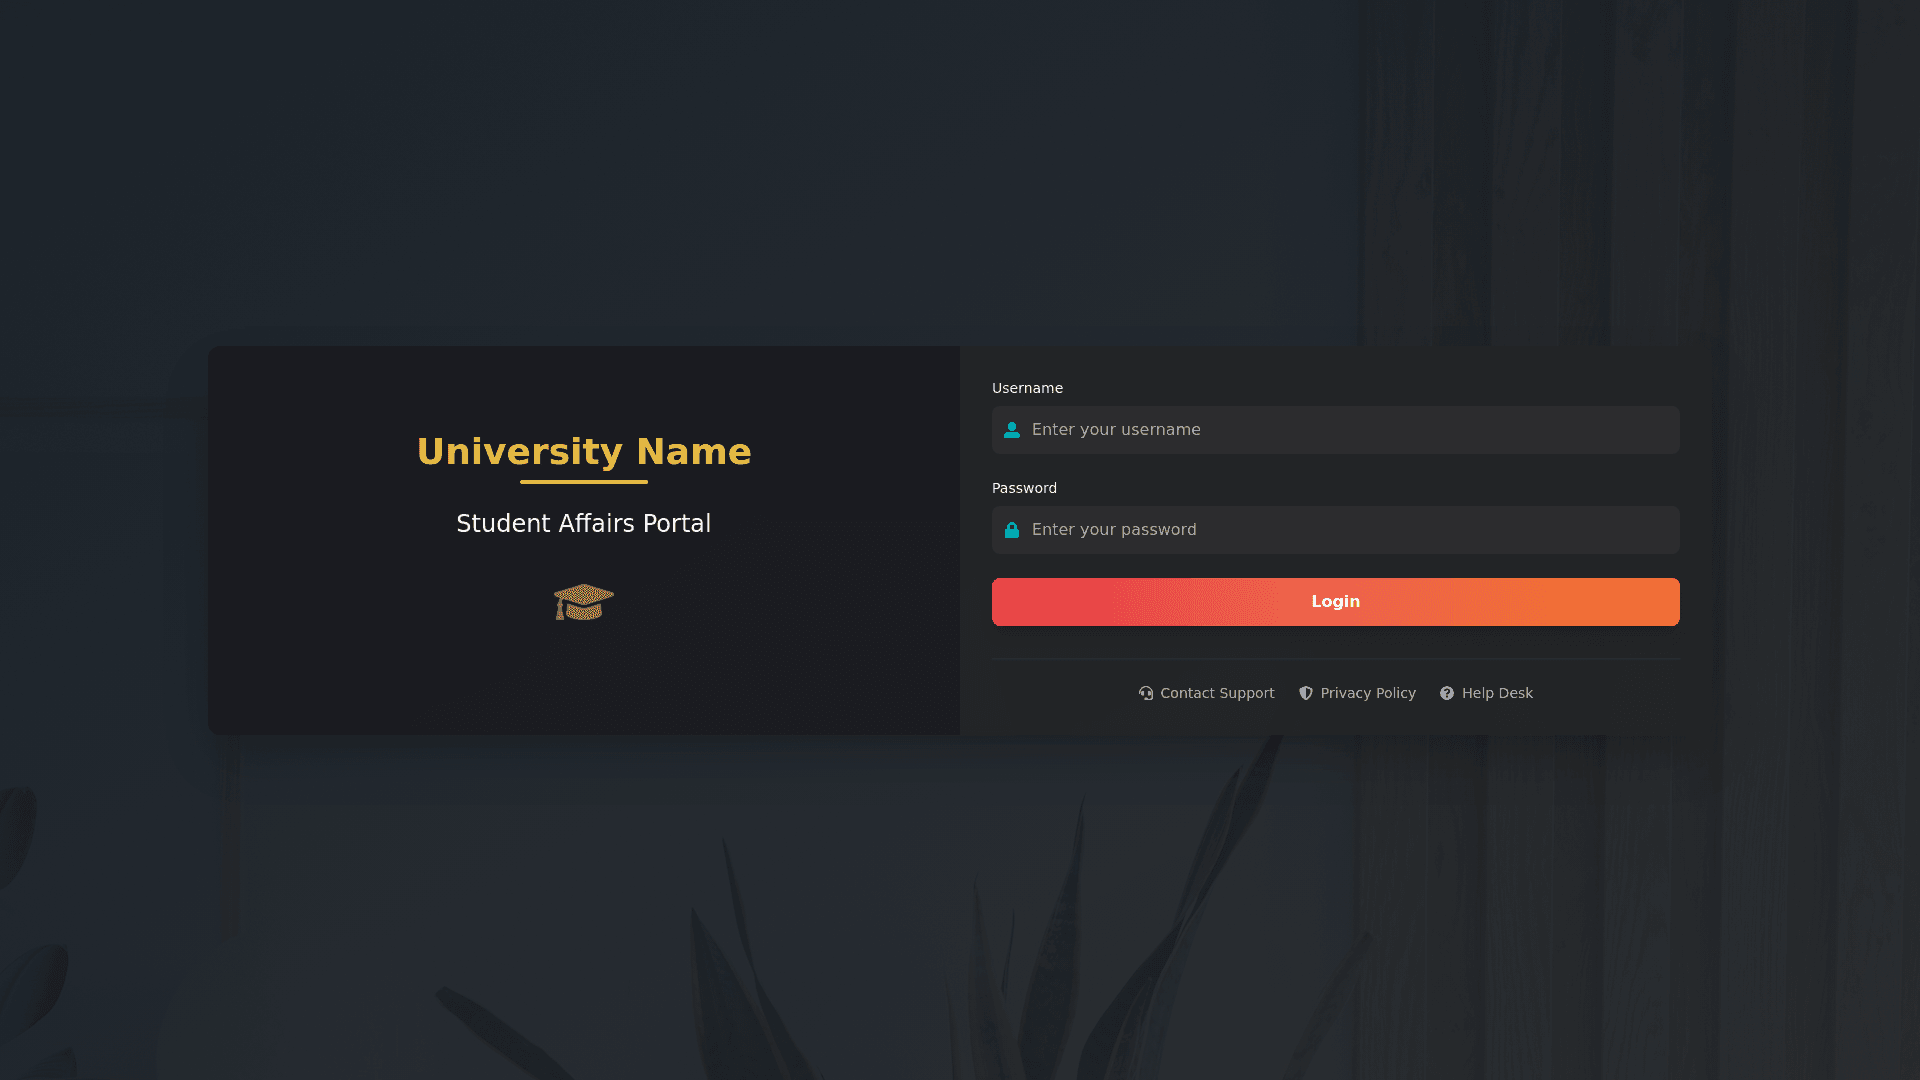Click the 'University Name' heading
The width and height of the screenshot is (1920, 1080).
pos(584,452)
